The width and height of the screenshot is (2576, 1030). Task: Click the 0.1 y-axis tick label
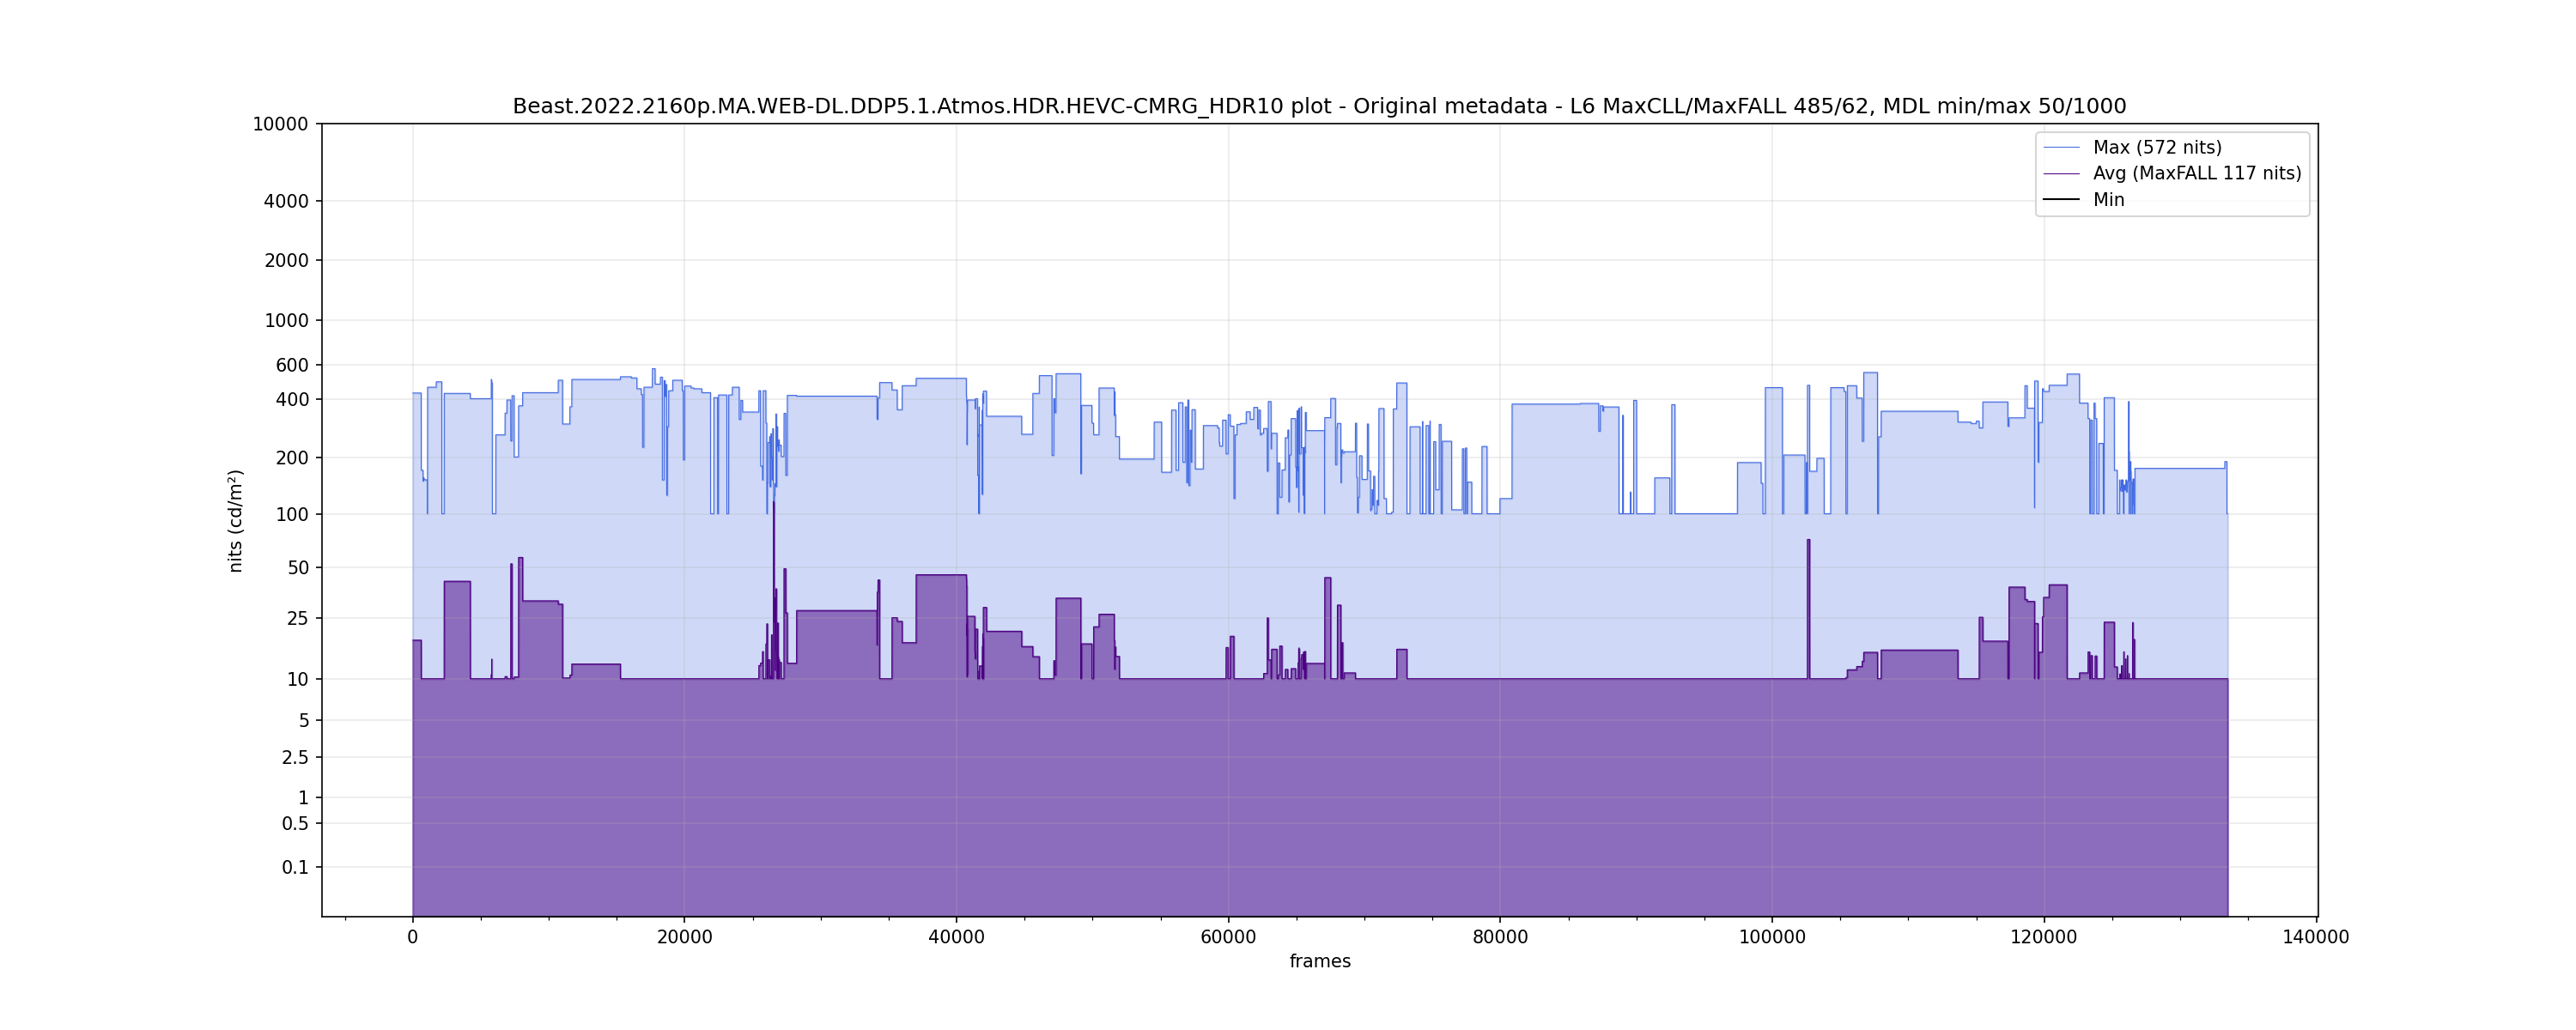click(x=295, y=867)
